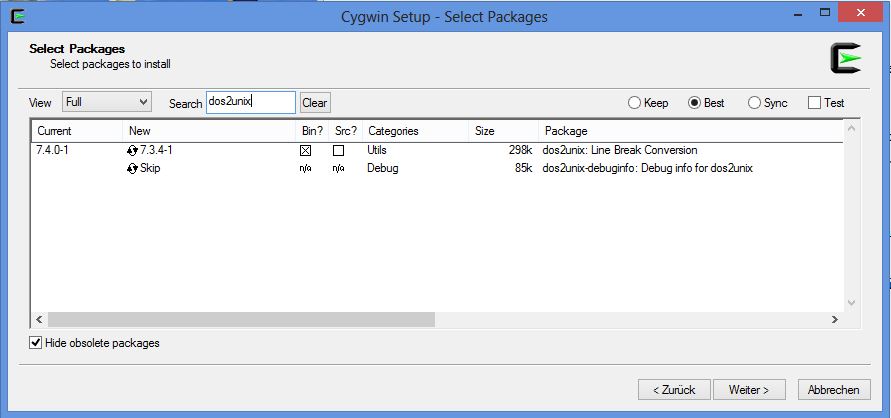Viewport: 891px width, 418px height.
Task: Click the horizontal scrollbar thumb
Action: tap(242, 320)
